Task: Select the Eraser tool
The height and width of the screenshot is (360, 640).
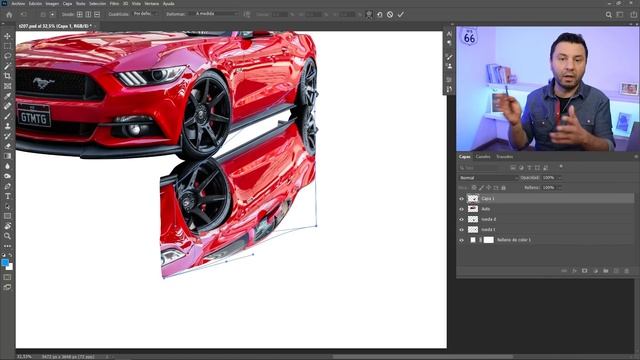Action: 7,146
